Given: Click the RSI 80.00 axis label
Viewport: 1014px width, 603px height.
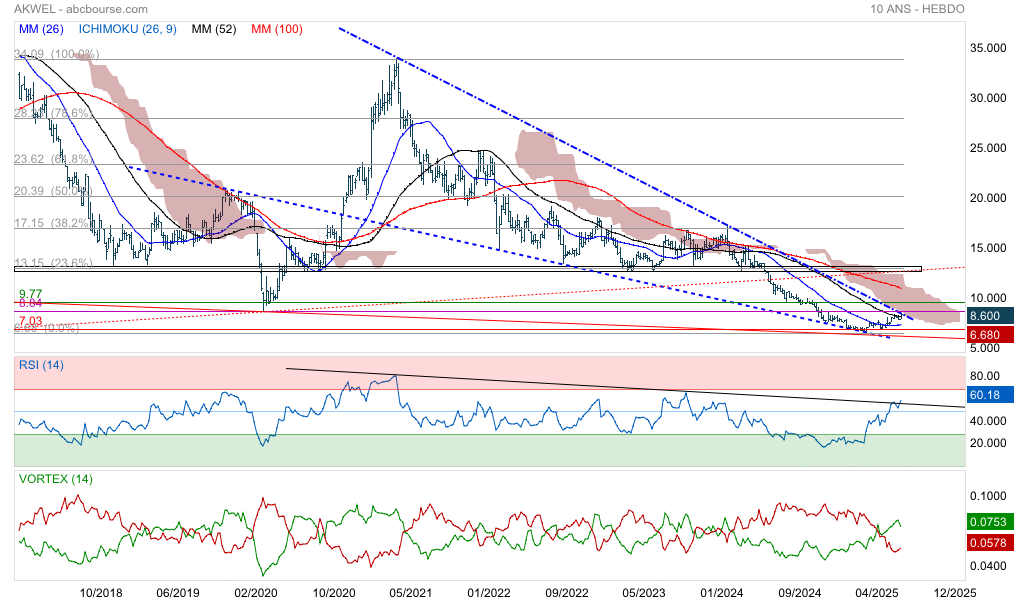Looking at the screenshot, I should pos(985,376).
